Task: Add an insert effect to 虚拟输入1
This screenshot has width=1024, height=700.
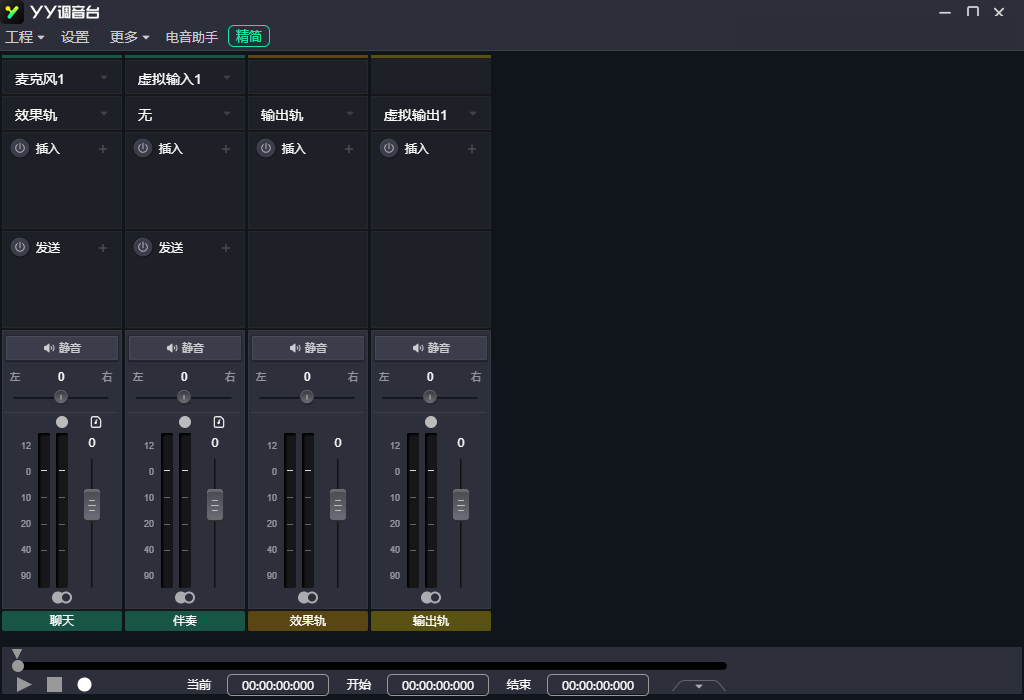Action: pyautogui.click(x=225, y=148)
